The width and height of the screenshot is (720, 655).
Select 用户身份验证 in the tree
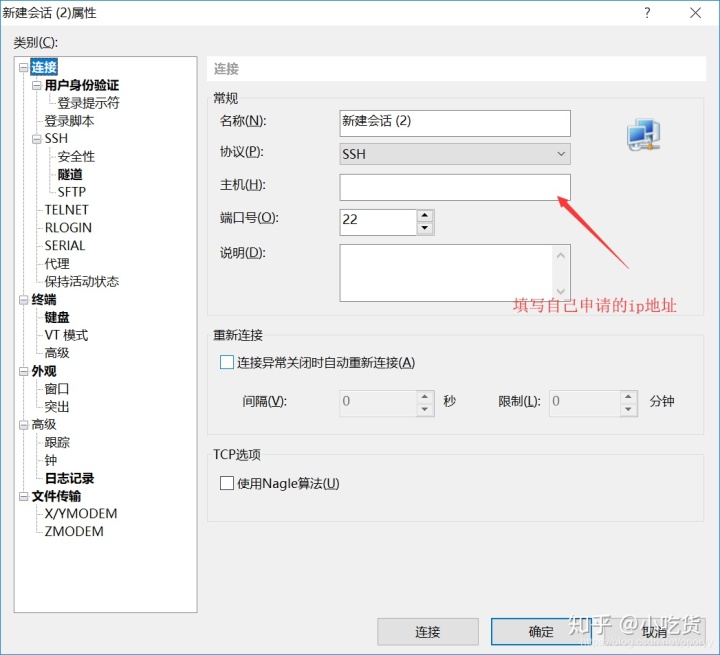pos(81,85)
